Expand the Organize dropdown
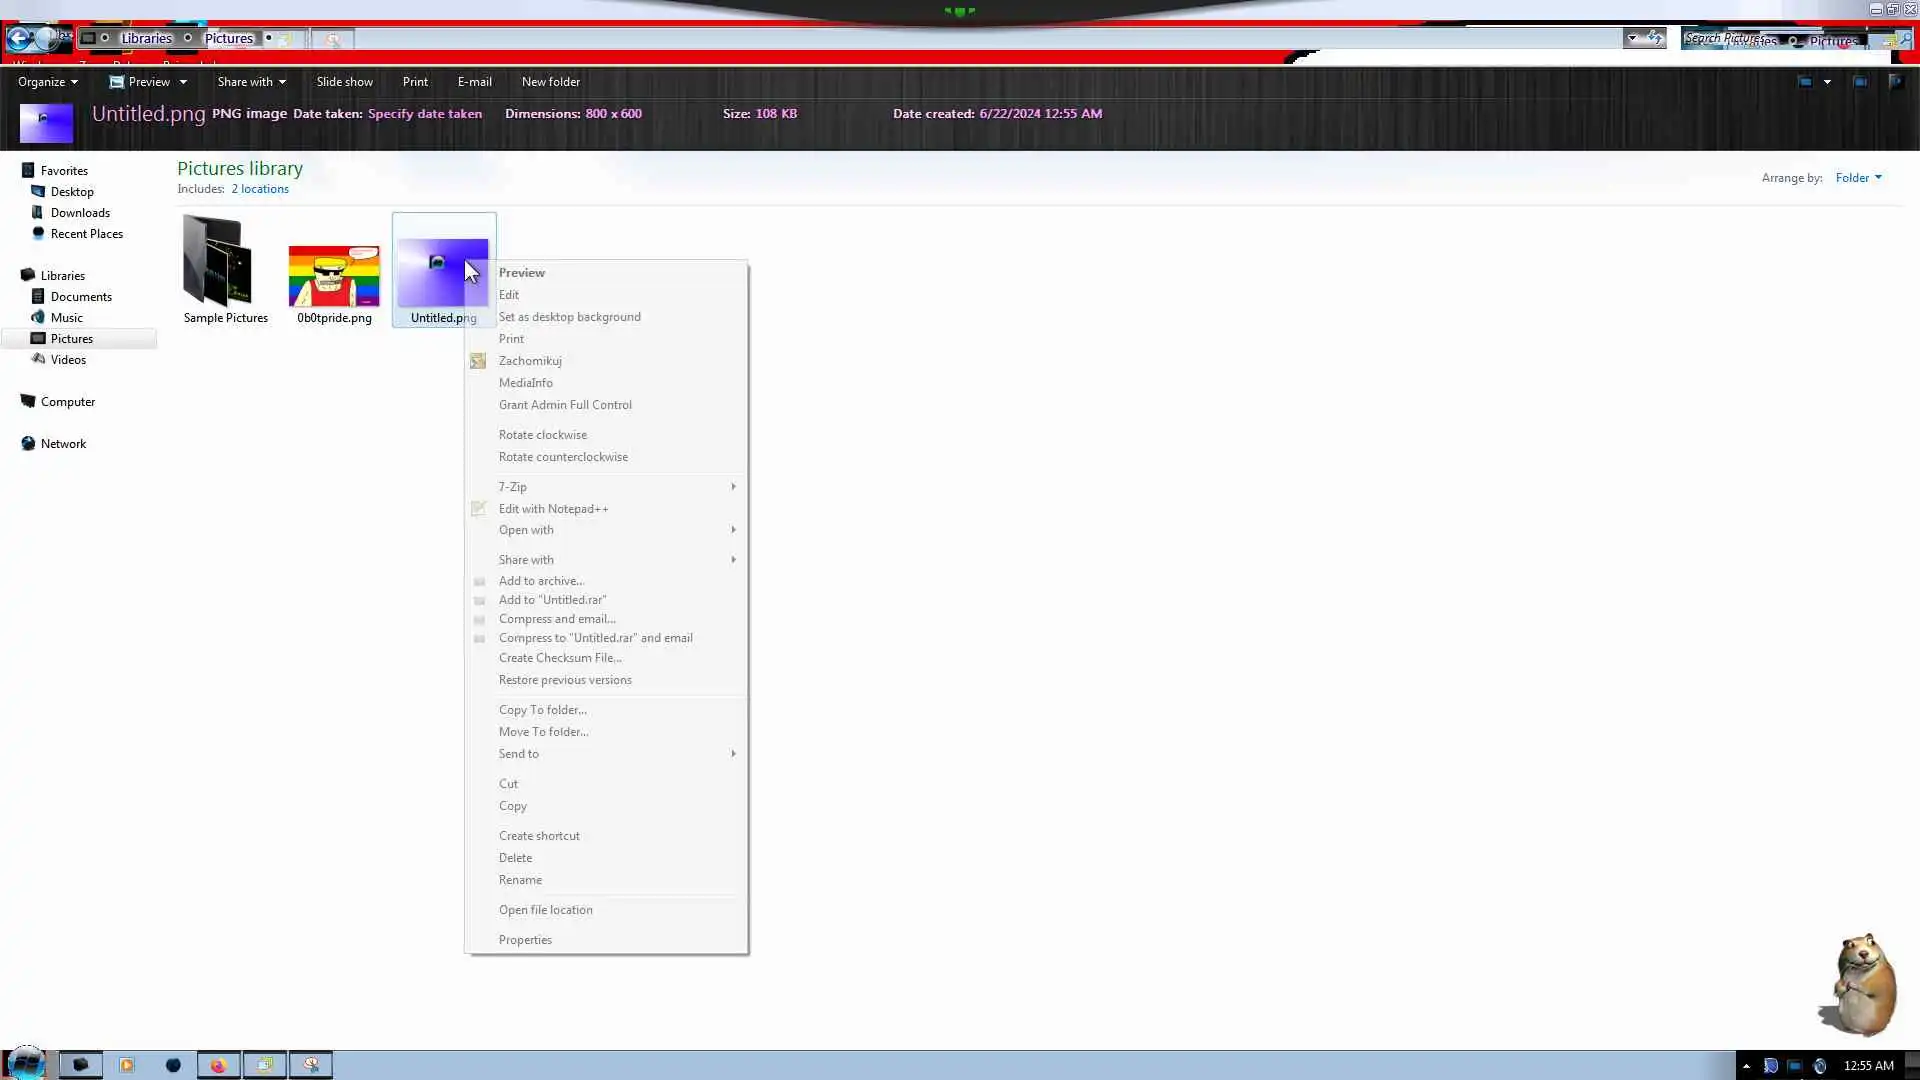Viewport: 1920px width, 1080px height. [x=47, y=82]
